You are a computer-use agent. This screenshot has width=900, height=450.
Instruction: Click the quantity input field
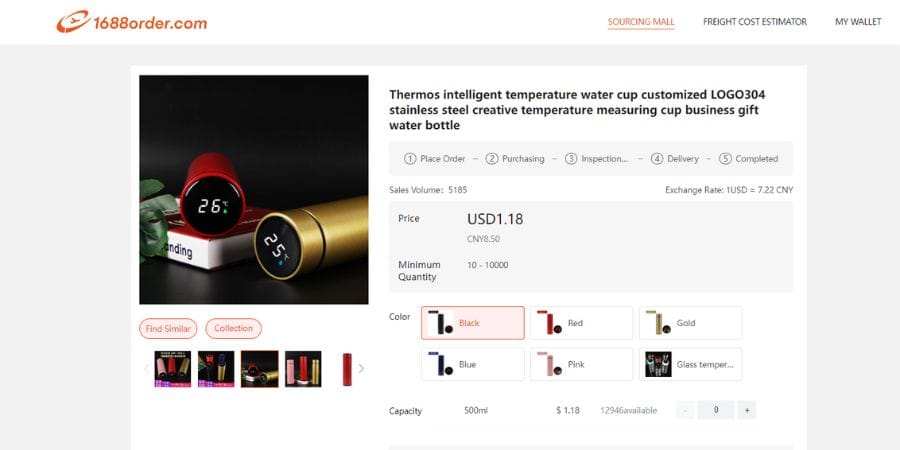(716, 410)
